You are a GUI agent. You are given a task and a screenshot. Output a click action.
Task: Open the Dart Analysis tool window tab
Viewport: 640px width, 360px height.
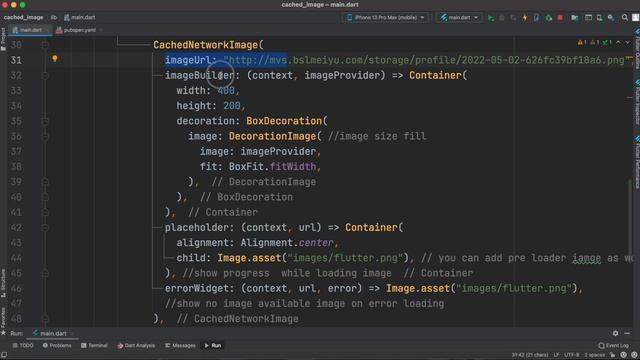[136, 345]
